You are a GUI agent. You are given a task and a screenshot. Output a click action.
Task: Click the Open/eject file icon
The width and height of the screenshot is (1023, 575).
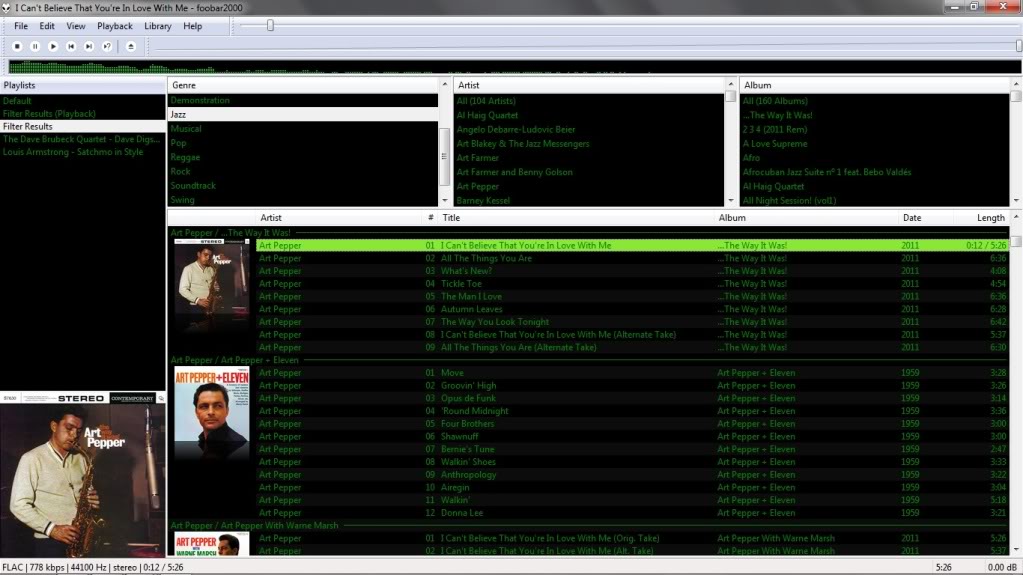pos(130,46)
